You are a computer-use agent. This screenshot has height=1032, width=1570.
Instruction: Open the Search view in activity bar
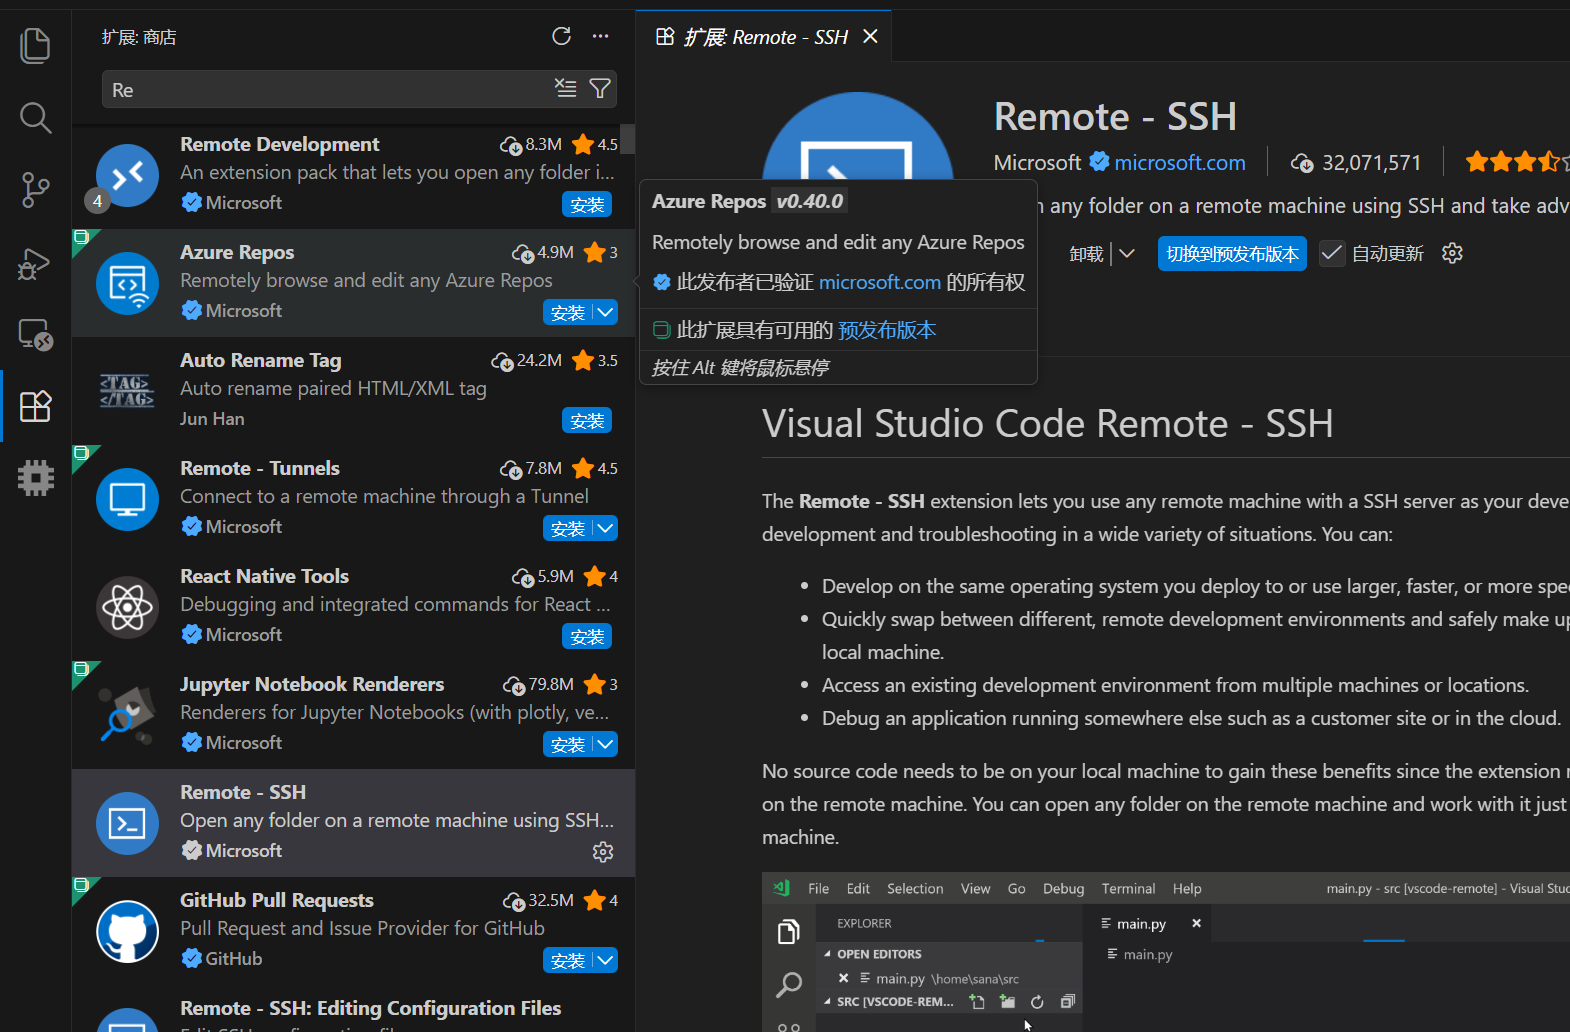35,118
